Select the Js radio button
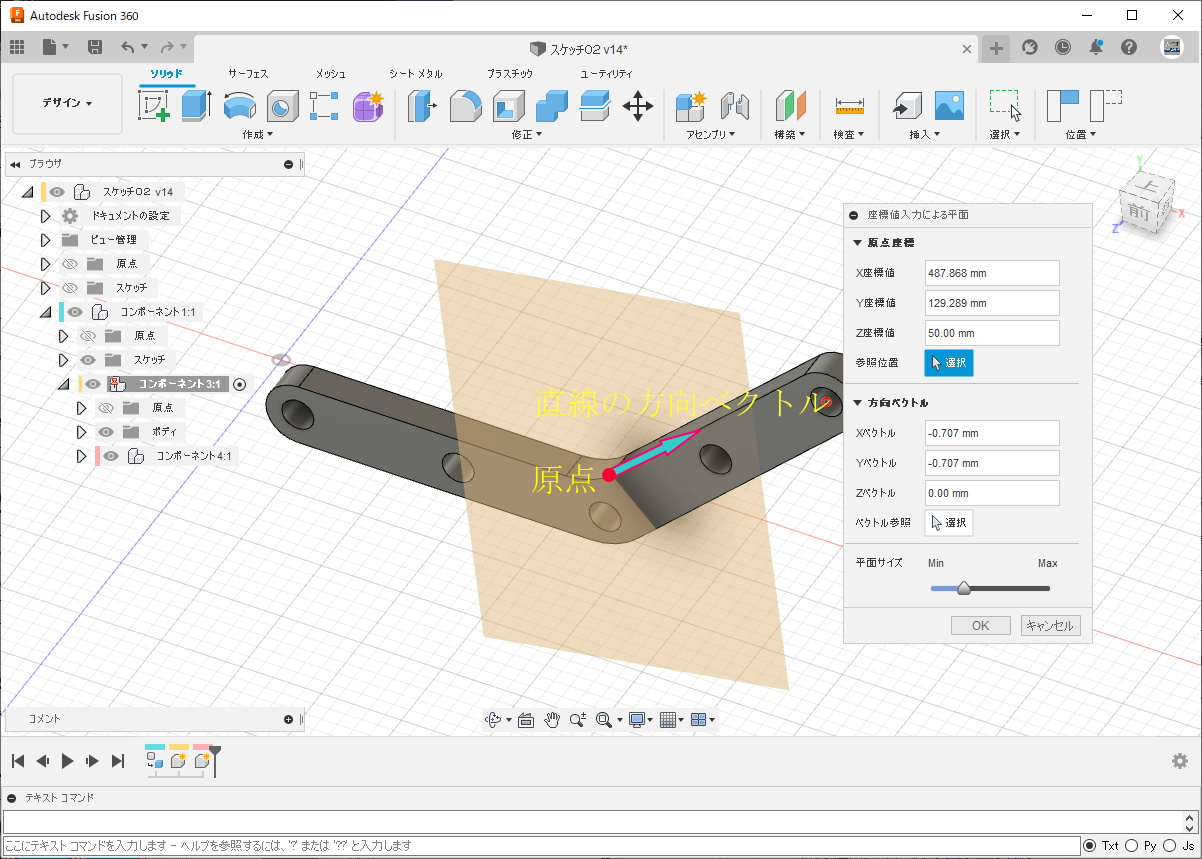 [1171, 846]
